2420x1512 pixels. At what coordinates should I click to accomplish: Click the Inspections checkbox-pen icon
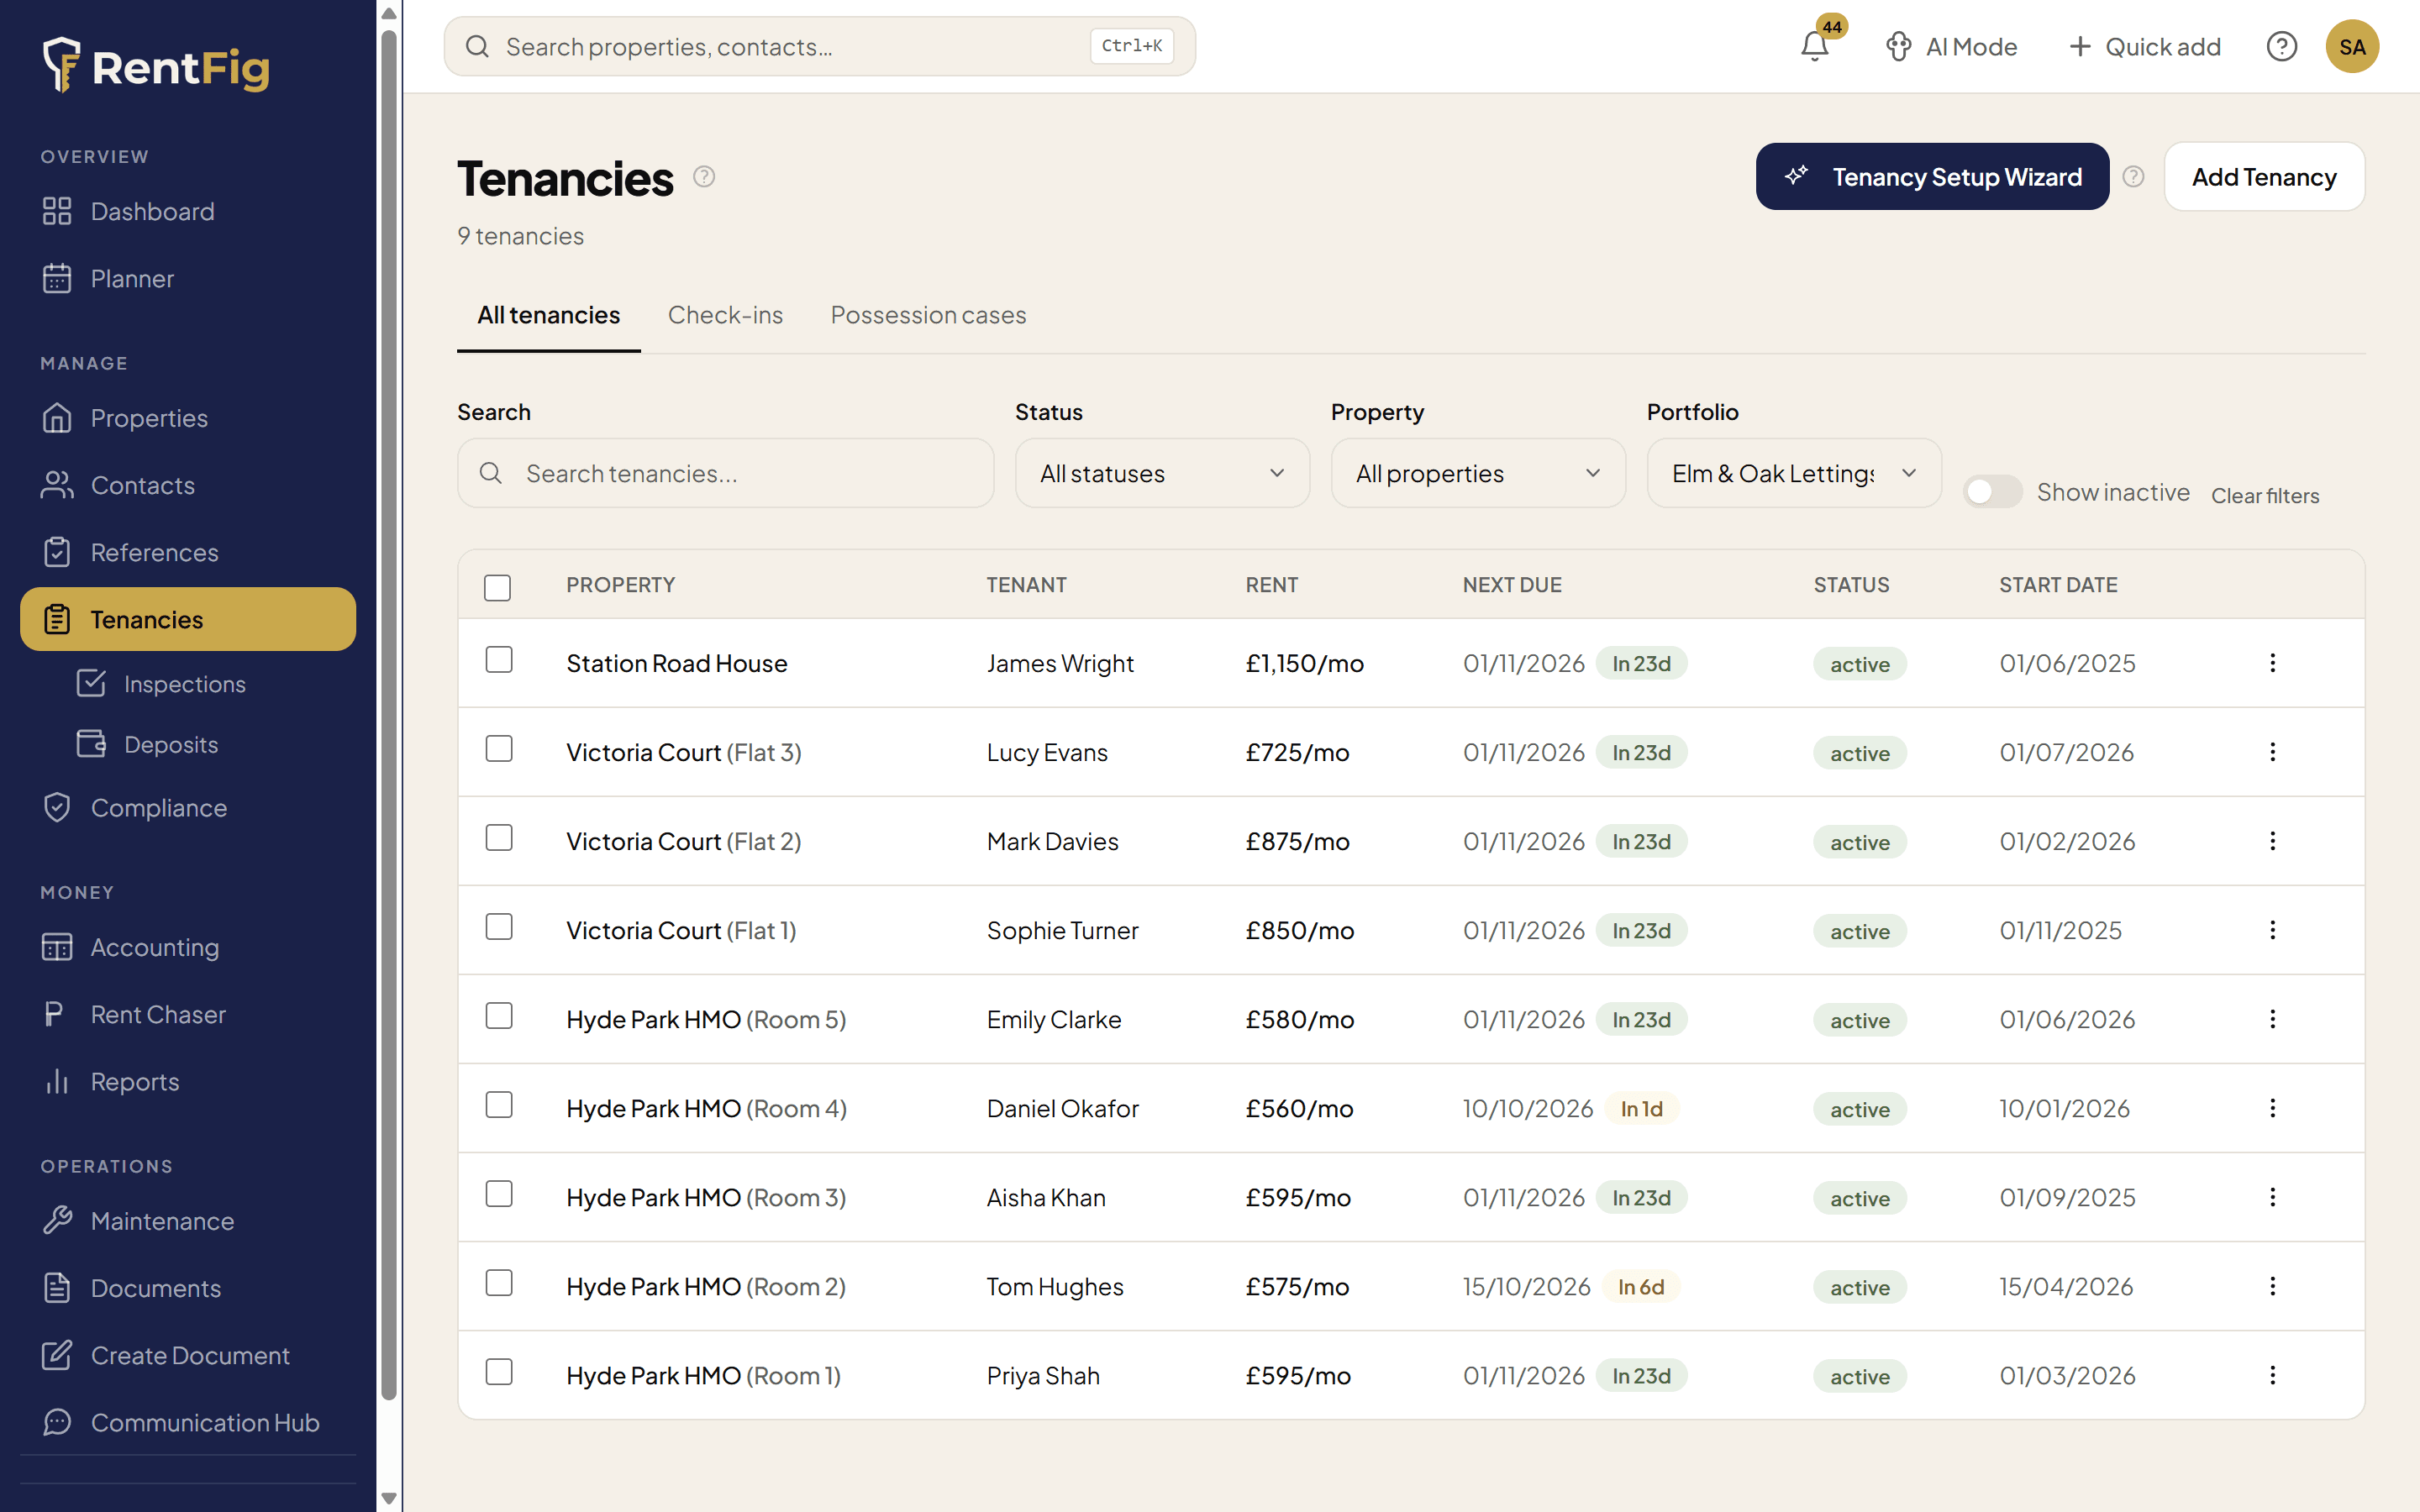[x=91, y=683]
